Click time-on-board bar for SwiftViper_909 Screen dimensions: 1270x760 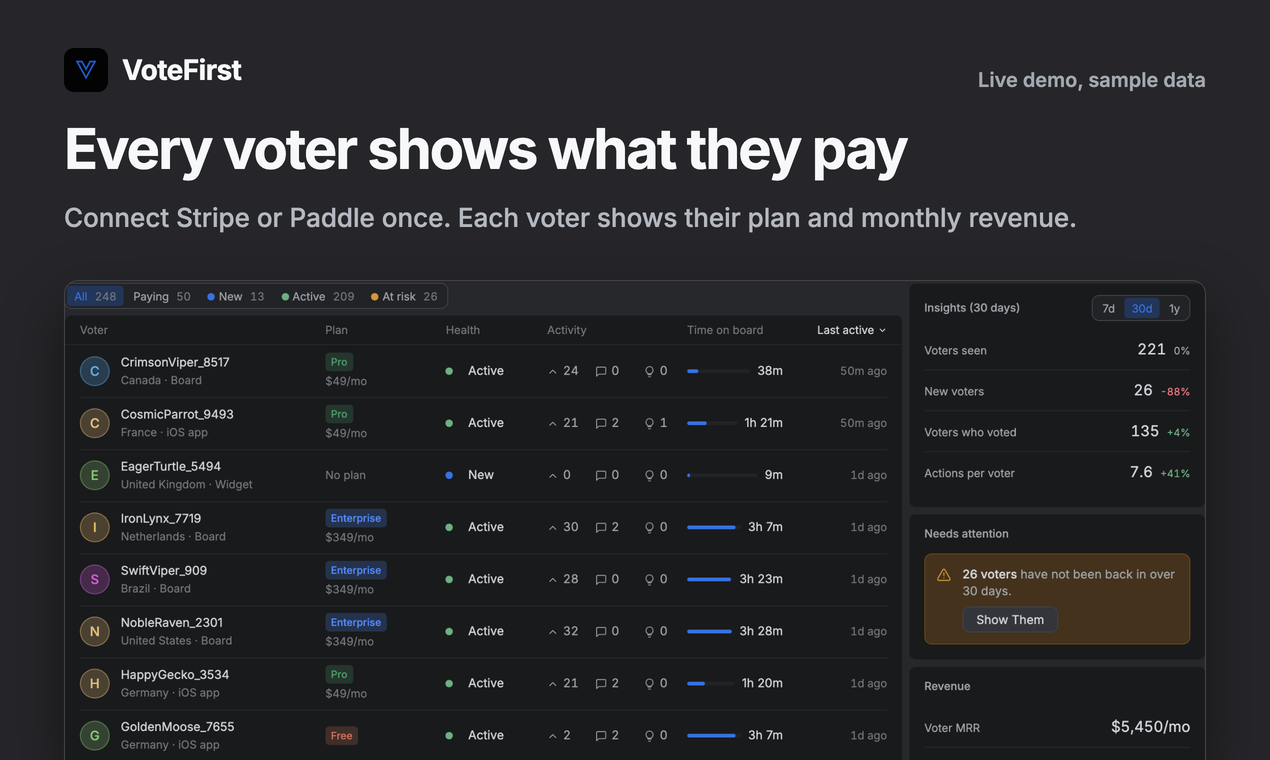(709, 579)
